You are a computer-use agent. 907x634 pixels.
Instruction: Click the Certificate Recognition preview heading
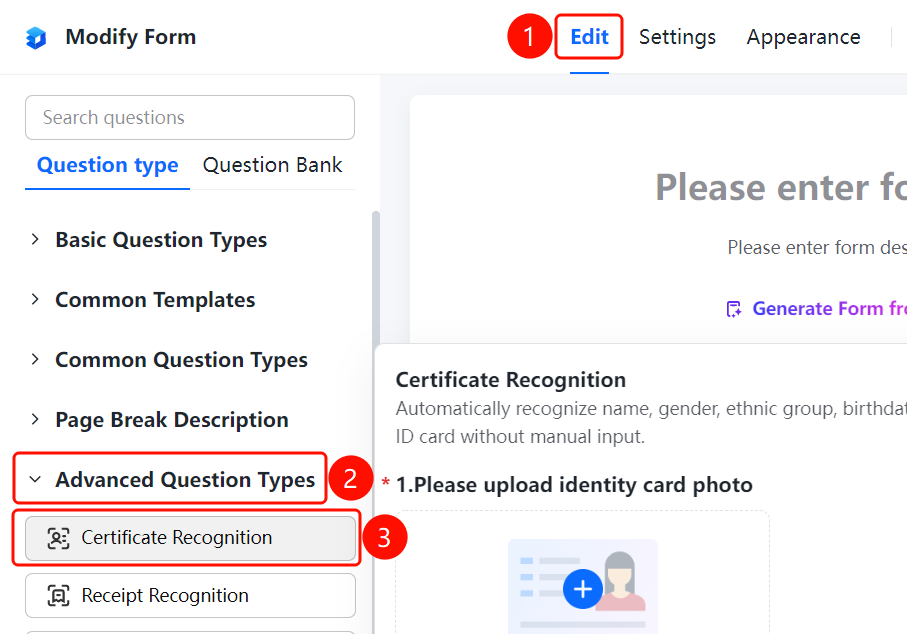[x=511, y=379]
